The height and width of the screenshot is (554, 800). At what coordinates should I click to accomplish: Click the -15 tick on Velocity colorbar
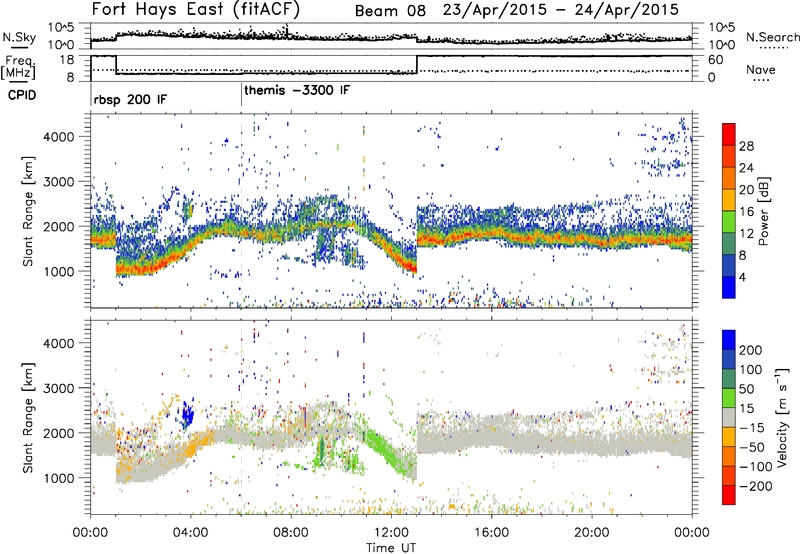click(751, 428)
